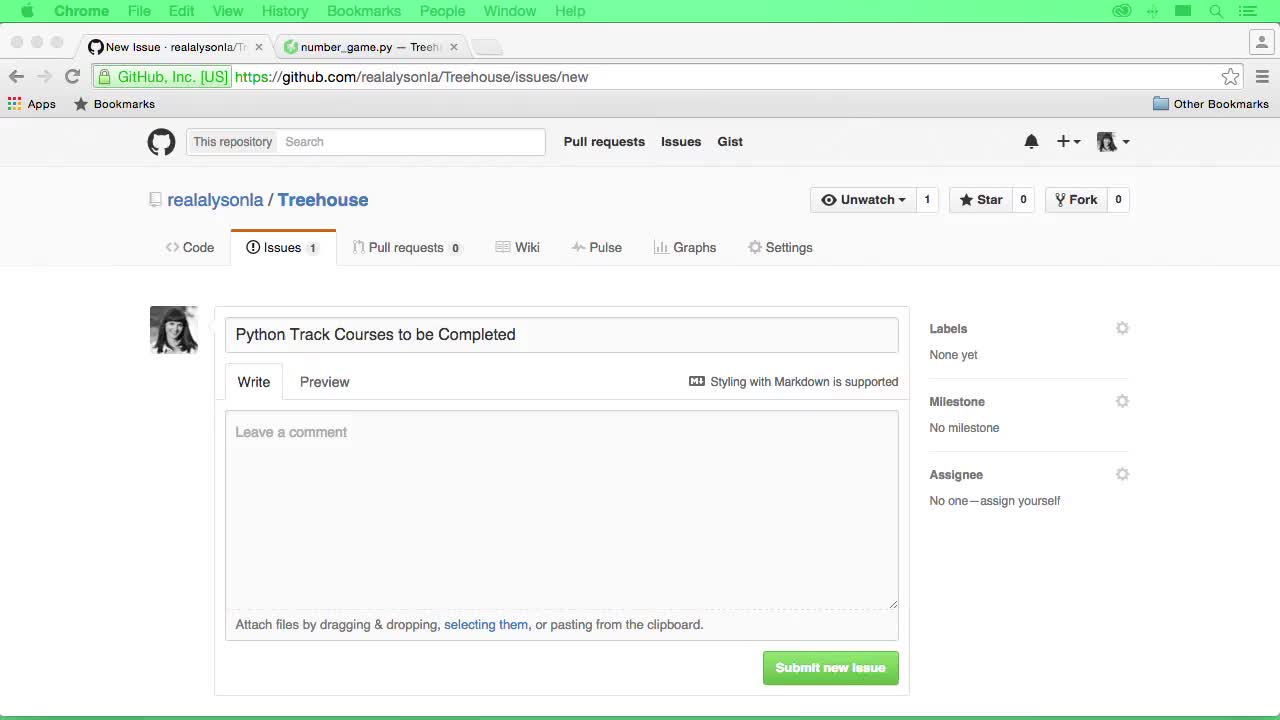Open Gist link in header
Screen dimensions: 1280x720
(x=730, y=142)
